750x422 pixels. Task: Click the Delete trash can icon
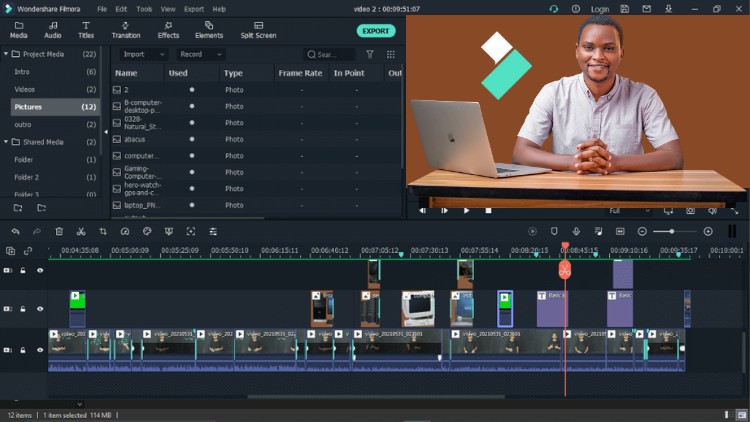pyautogui.click(x=59, y=232)
